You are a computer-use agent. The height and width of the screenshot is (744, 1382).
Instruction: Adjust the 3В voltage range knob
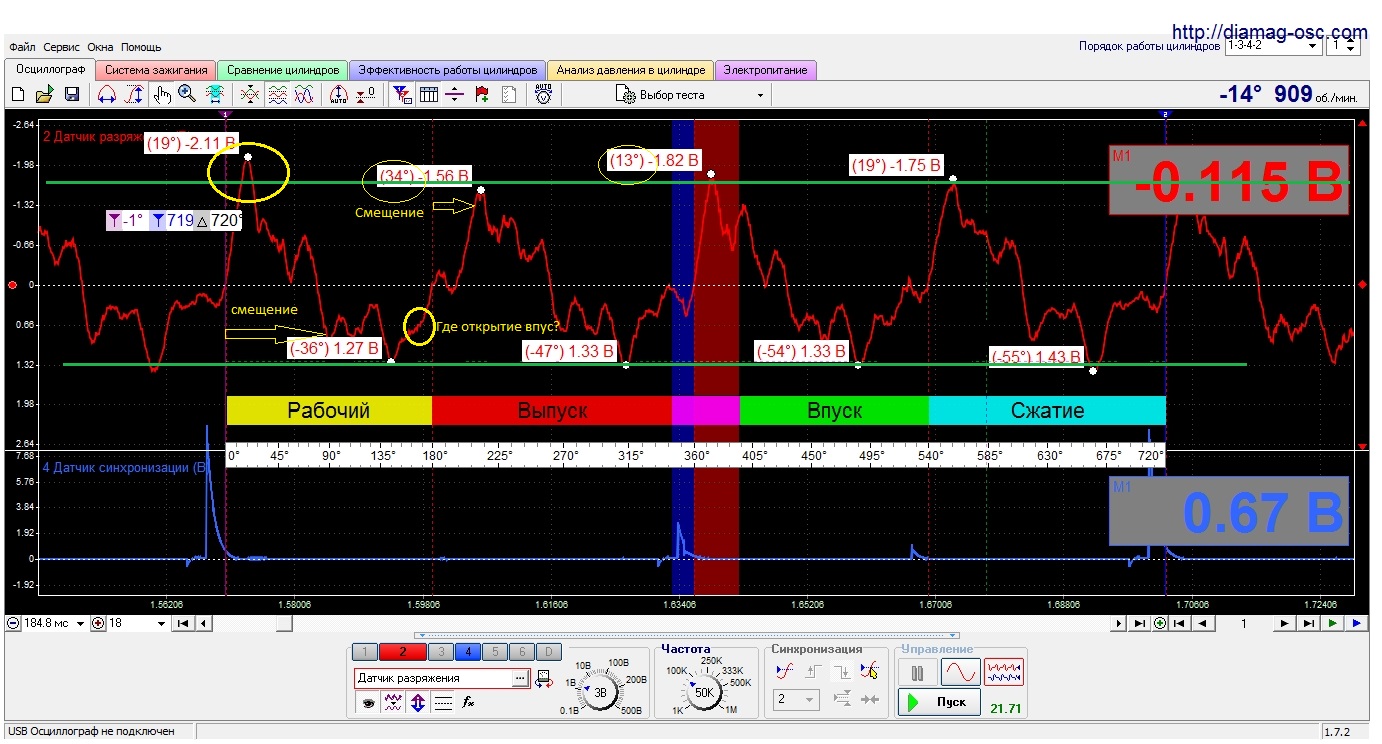tap(600, 692)
